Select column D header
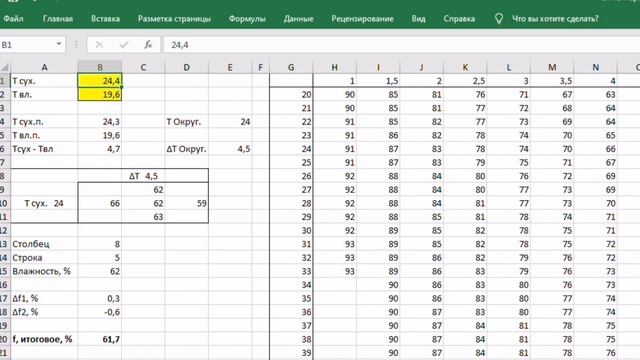 point(187,67)
